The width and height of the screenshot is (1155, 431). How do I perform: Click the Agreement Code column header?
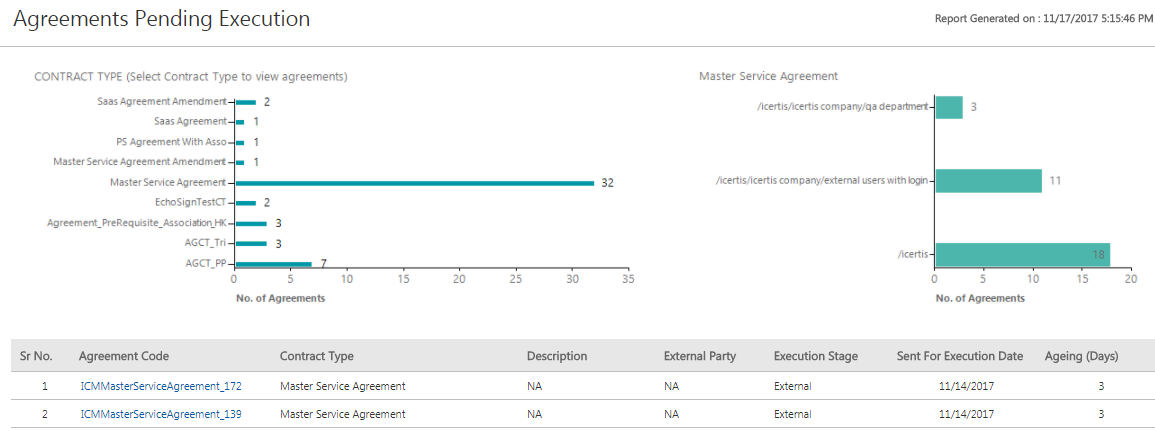click(x=124, y=356)
